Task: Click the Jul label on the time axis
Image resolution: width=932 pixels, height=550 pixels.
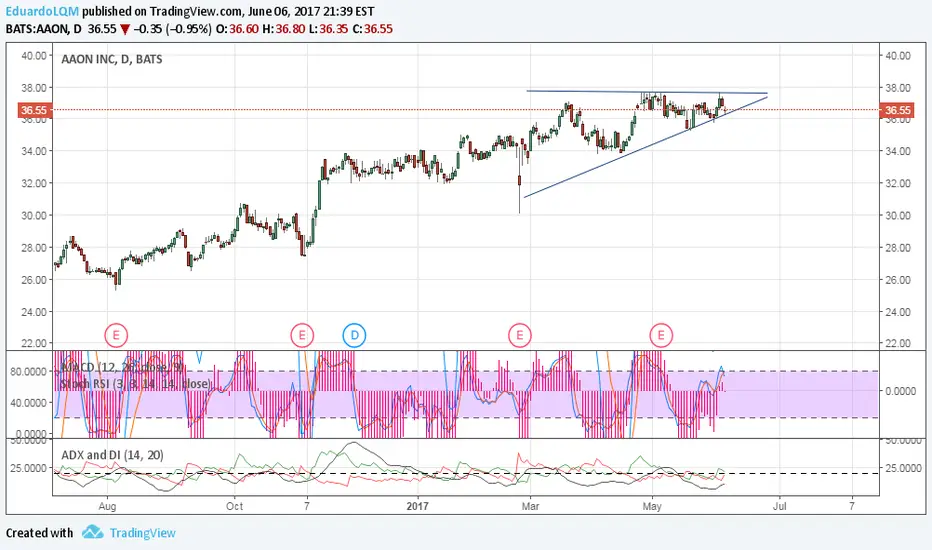Action: (x=779, y=506)
